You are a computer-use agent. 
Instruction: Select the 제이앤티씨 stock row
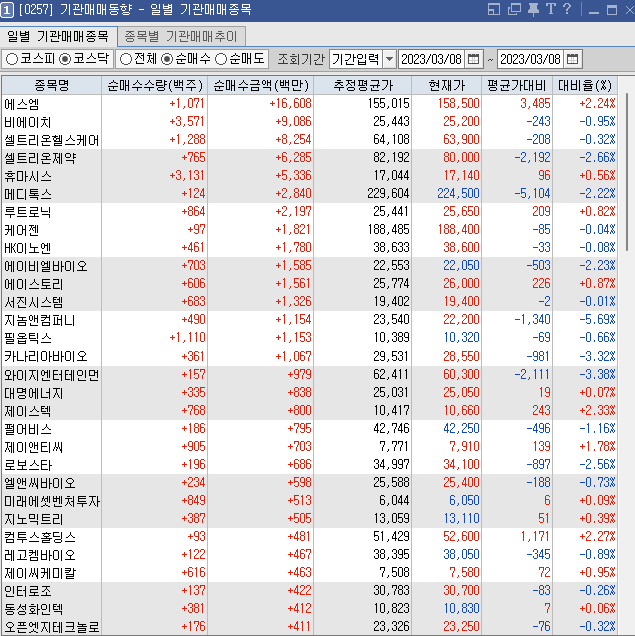click(310, 447)
